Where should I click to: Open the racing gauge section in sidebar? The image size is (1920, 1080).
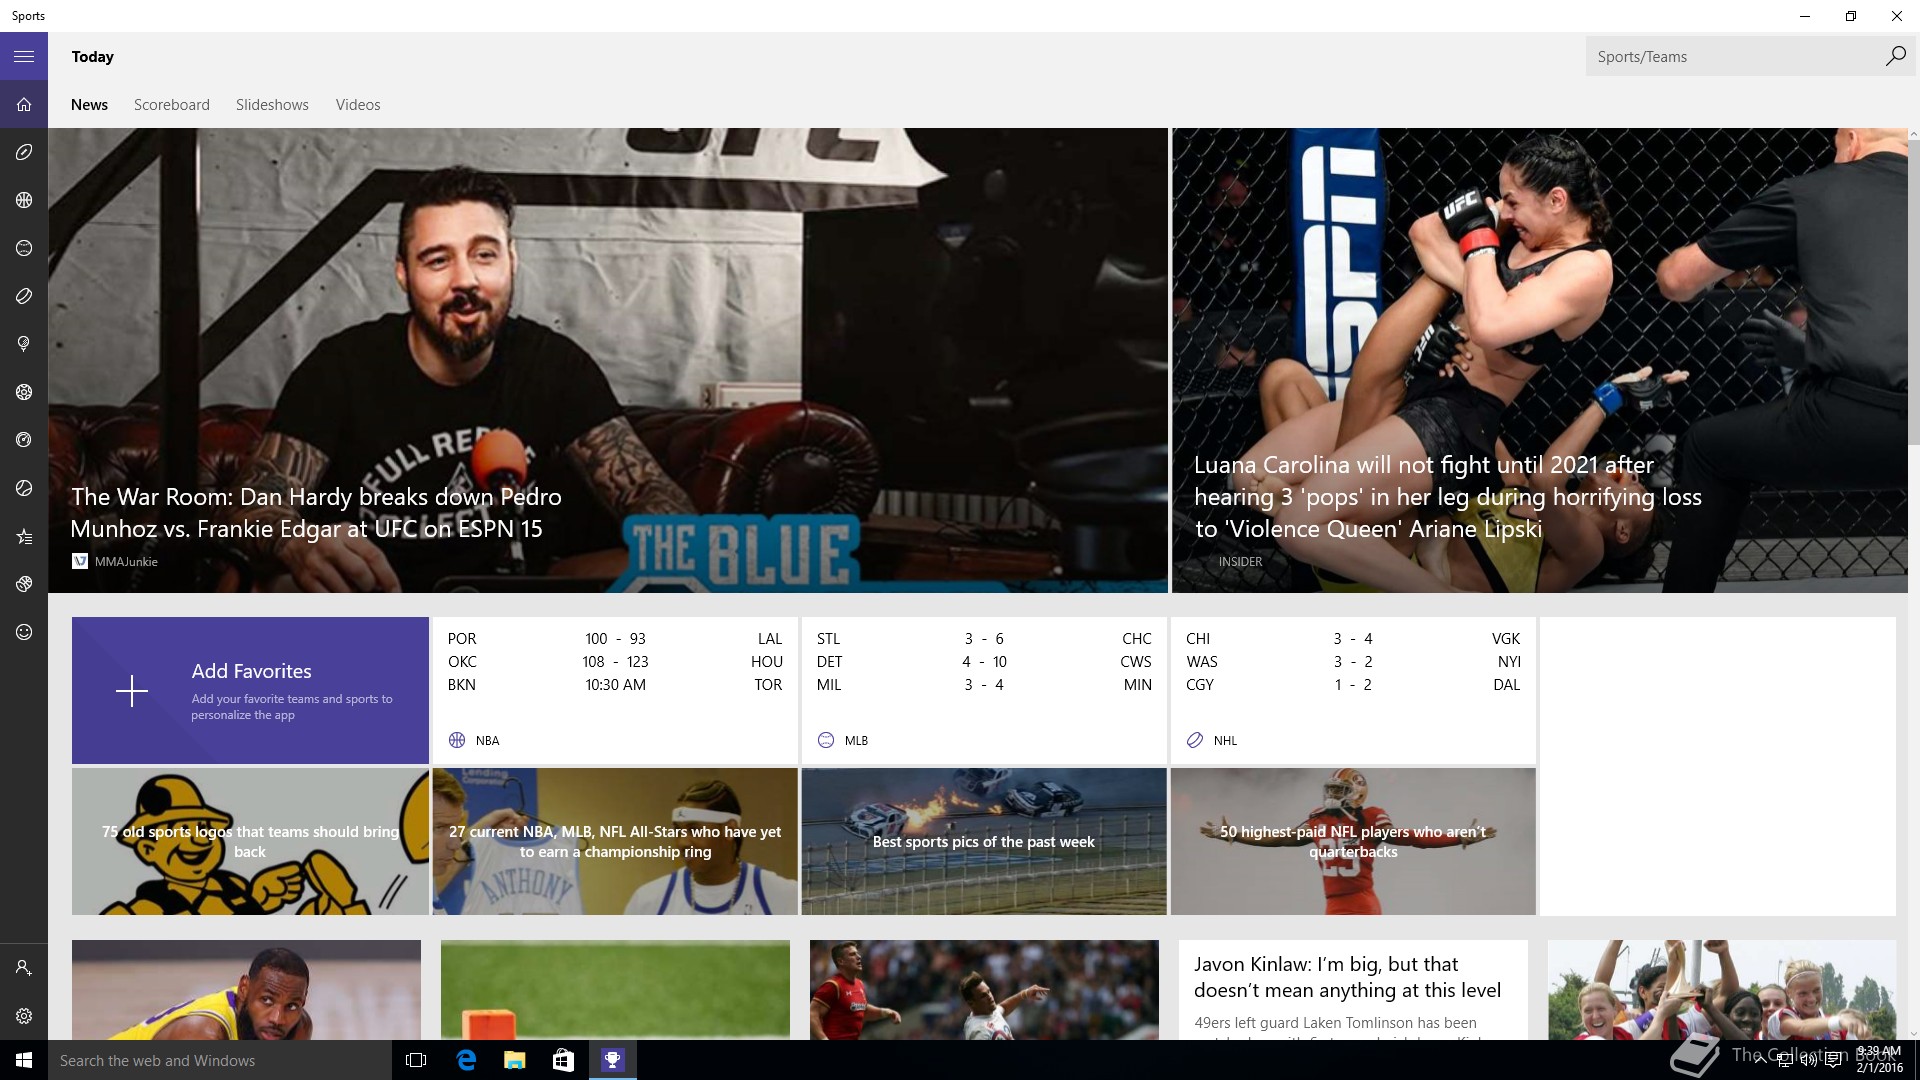point(24,440)
